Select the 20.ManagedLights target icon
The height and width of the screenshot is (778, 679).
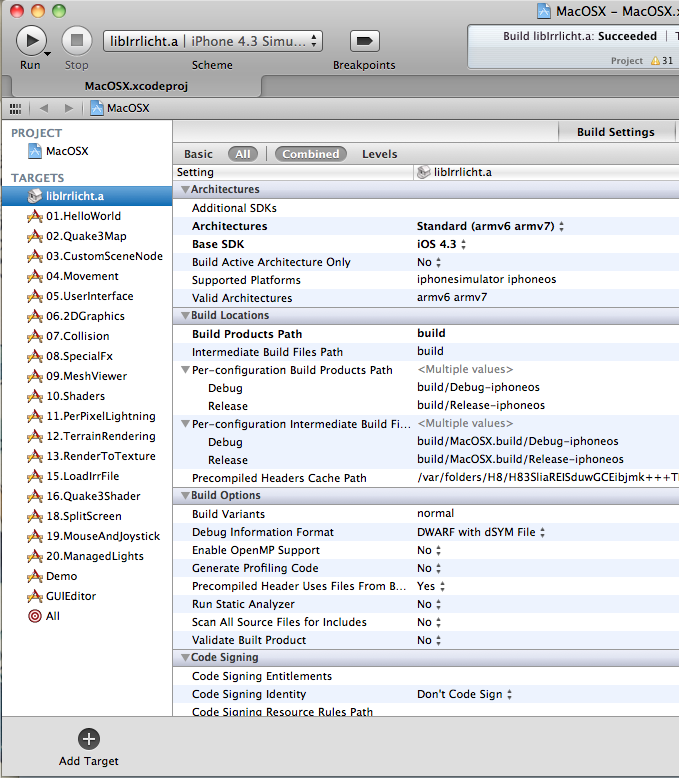click(35, 556)
